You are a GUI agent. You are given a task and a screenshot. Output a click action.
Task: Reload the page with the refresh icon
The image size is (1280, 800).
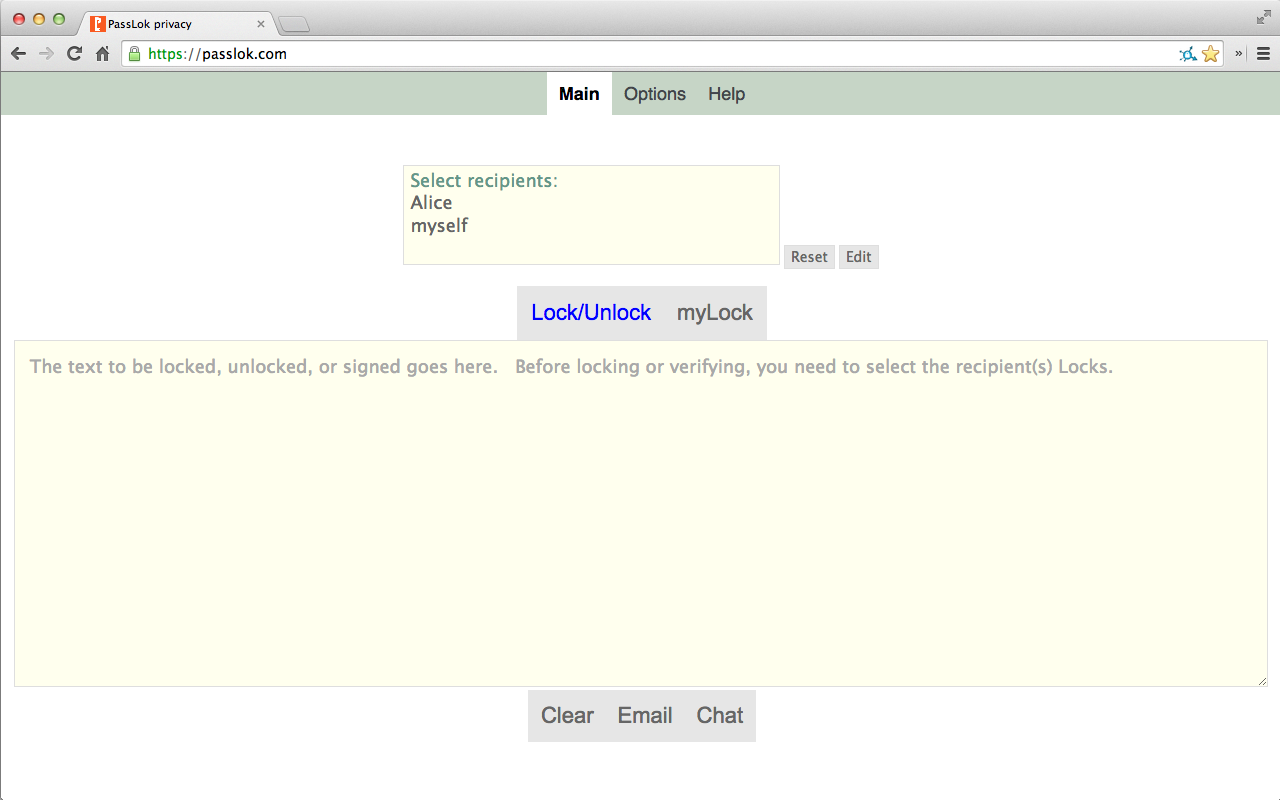74,54
